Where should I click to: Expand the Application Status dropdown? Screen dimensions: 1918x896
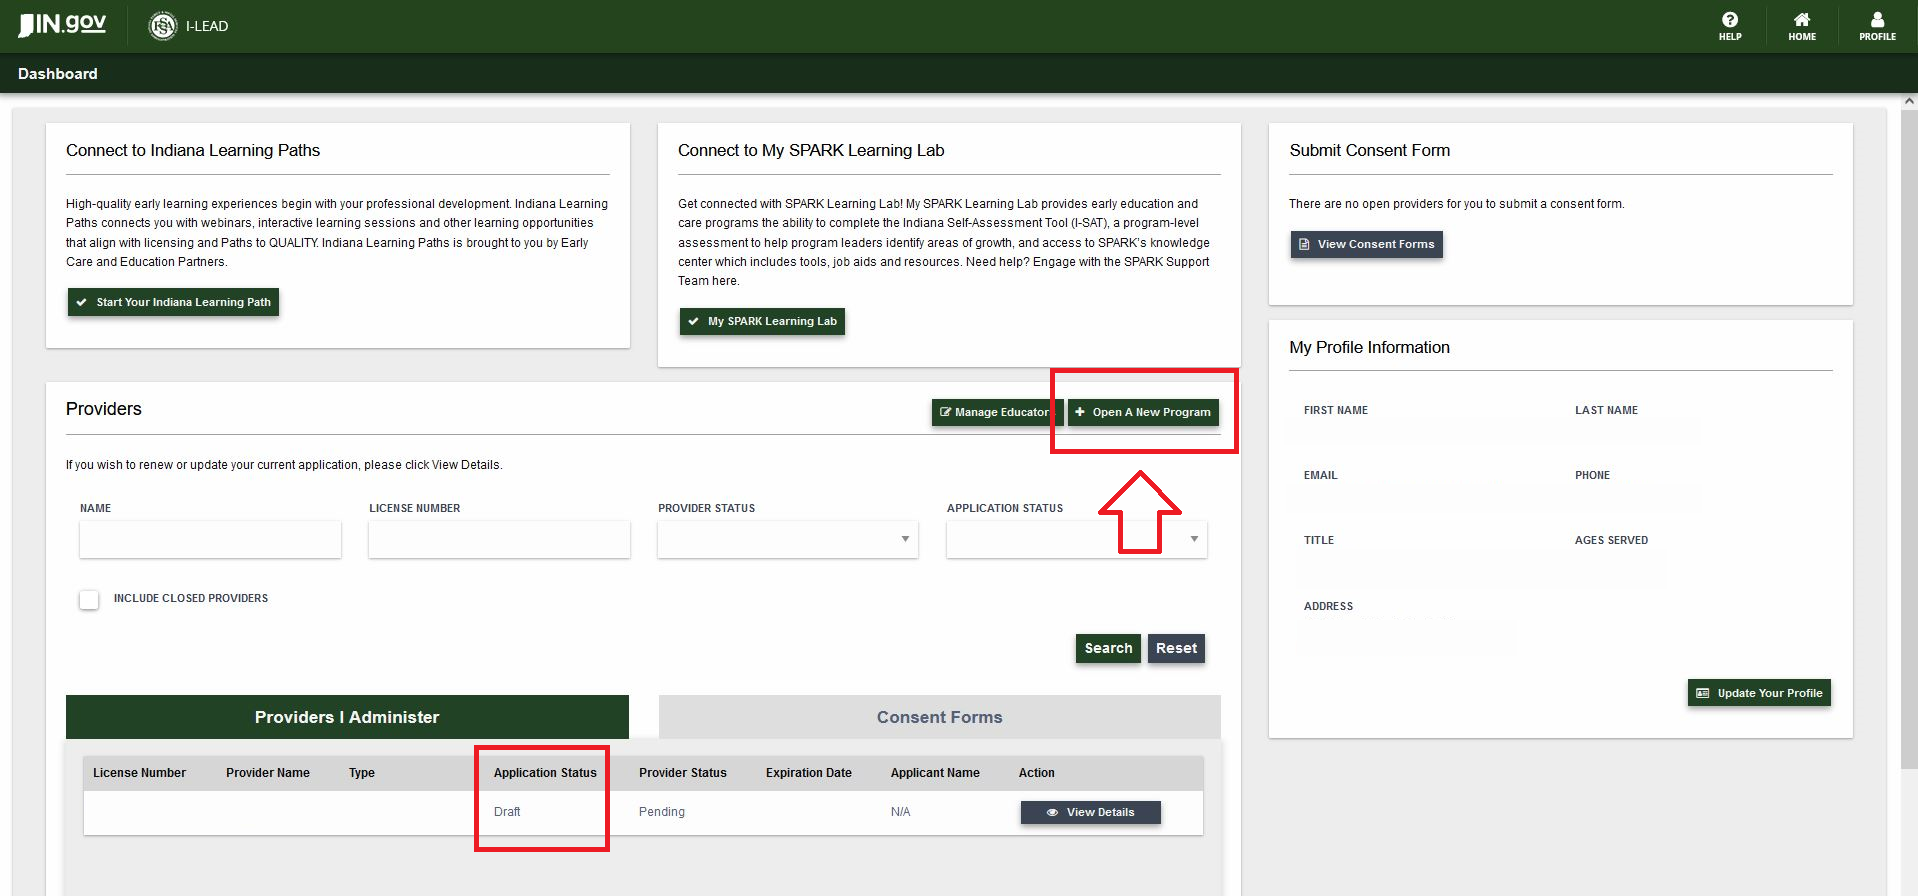[x=1076, y=539]
